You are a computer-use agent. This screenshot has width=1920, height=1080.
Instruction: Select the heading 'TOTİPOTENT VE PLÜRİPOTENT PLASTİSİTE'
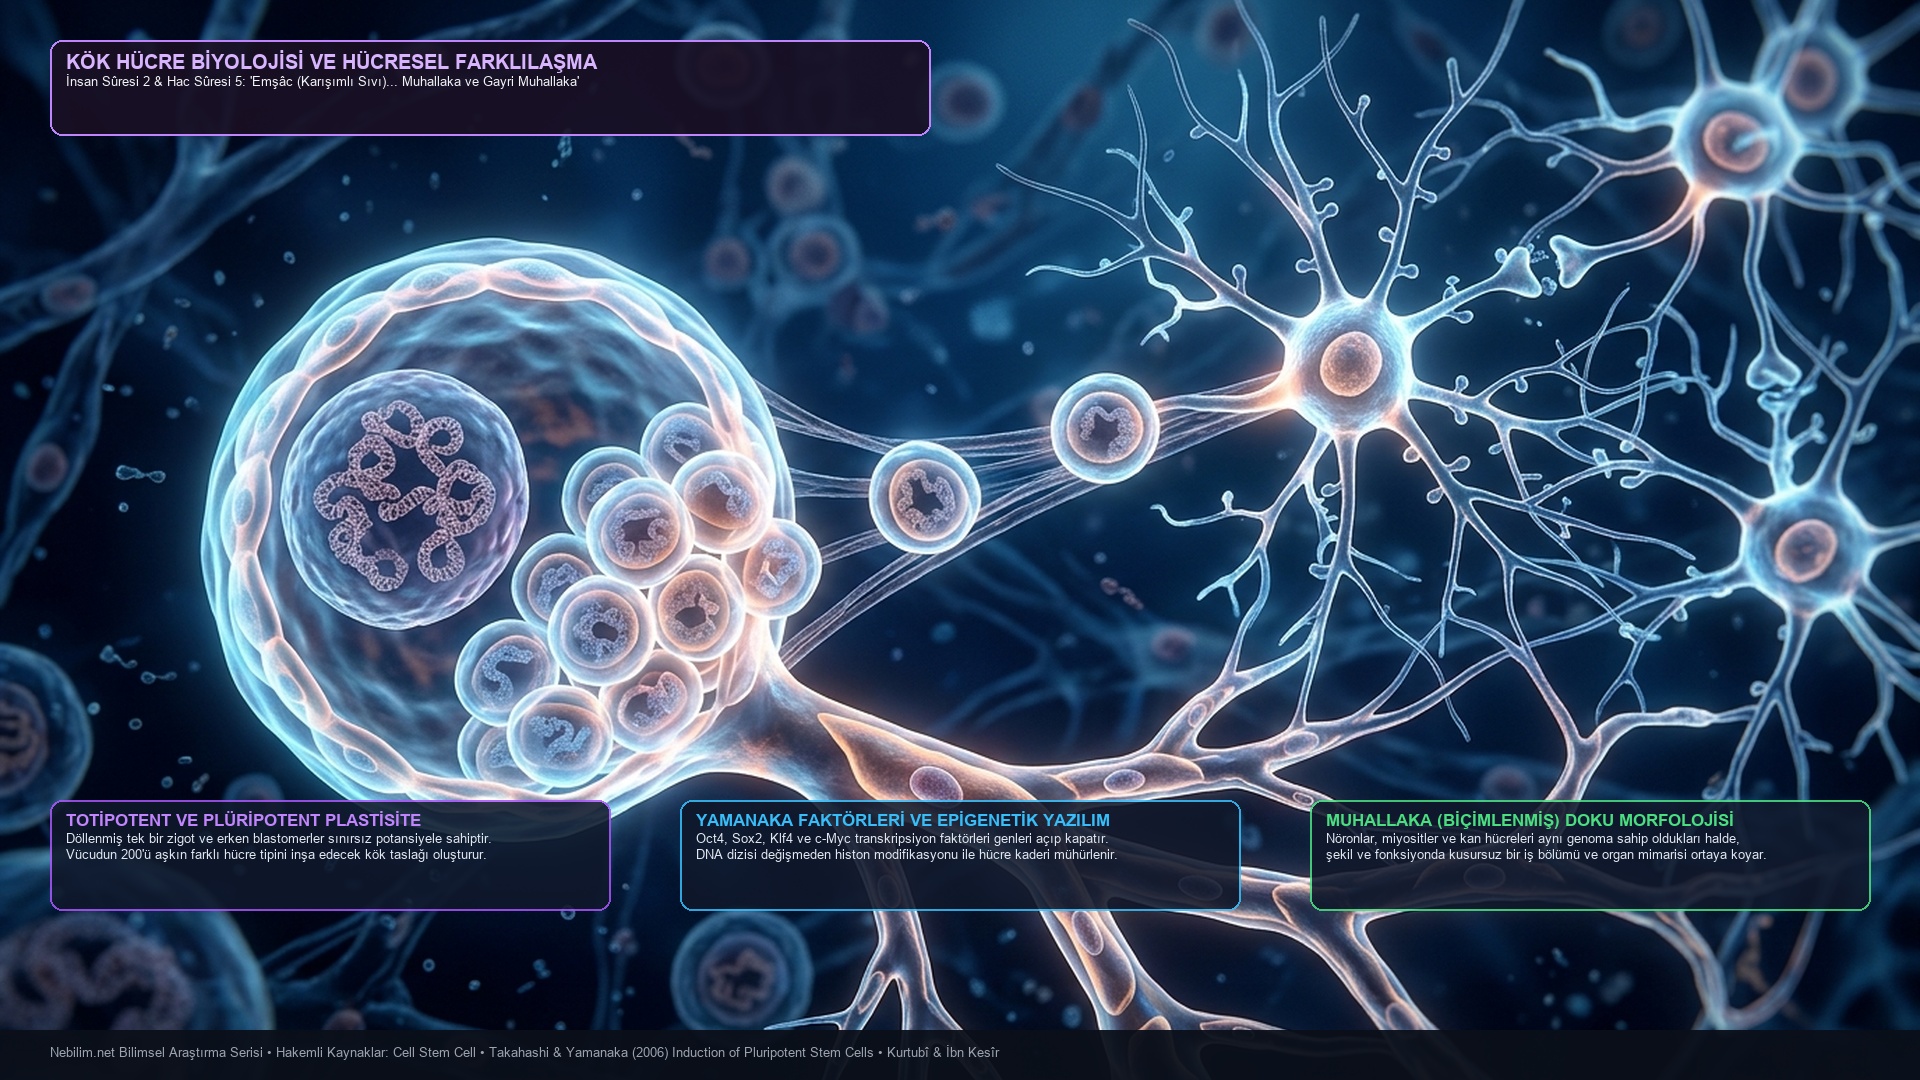point(243,820)
